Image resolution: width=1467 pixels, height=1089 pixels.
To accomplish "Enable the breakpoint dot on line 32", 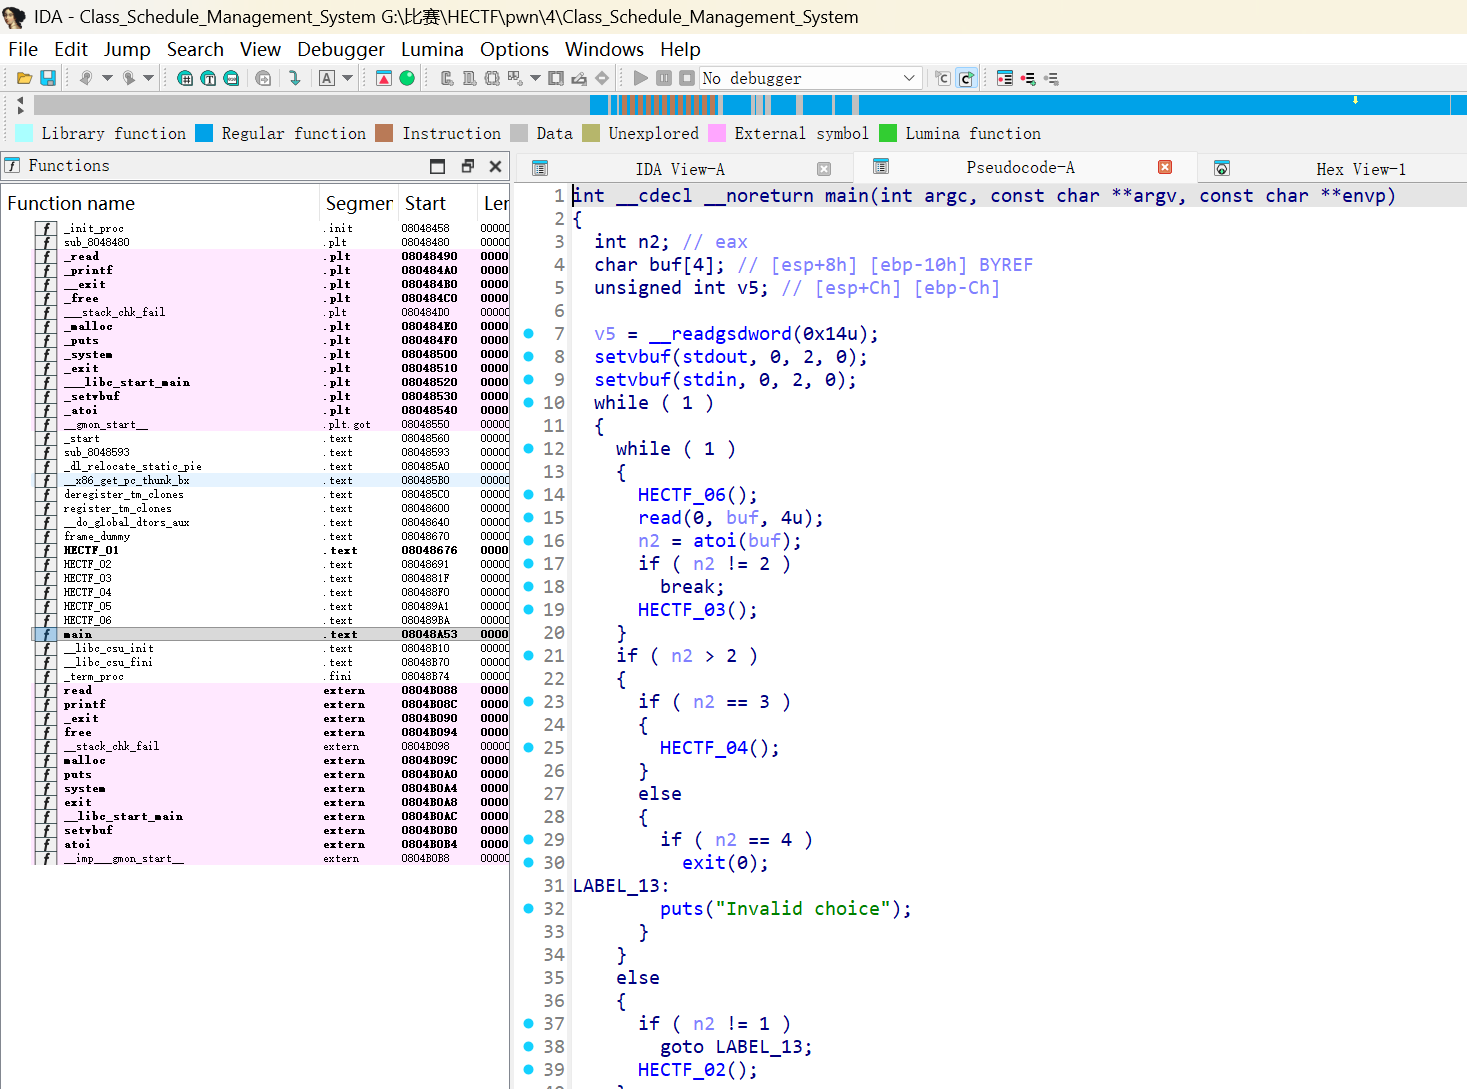I will [x=527, y=908].
